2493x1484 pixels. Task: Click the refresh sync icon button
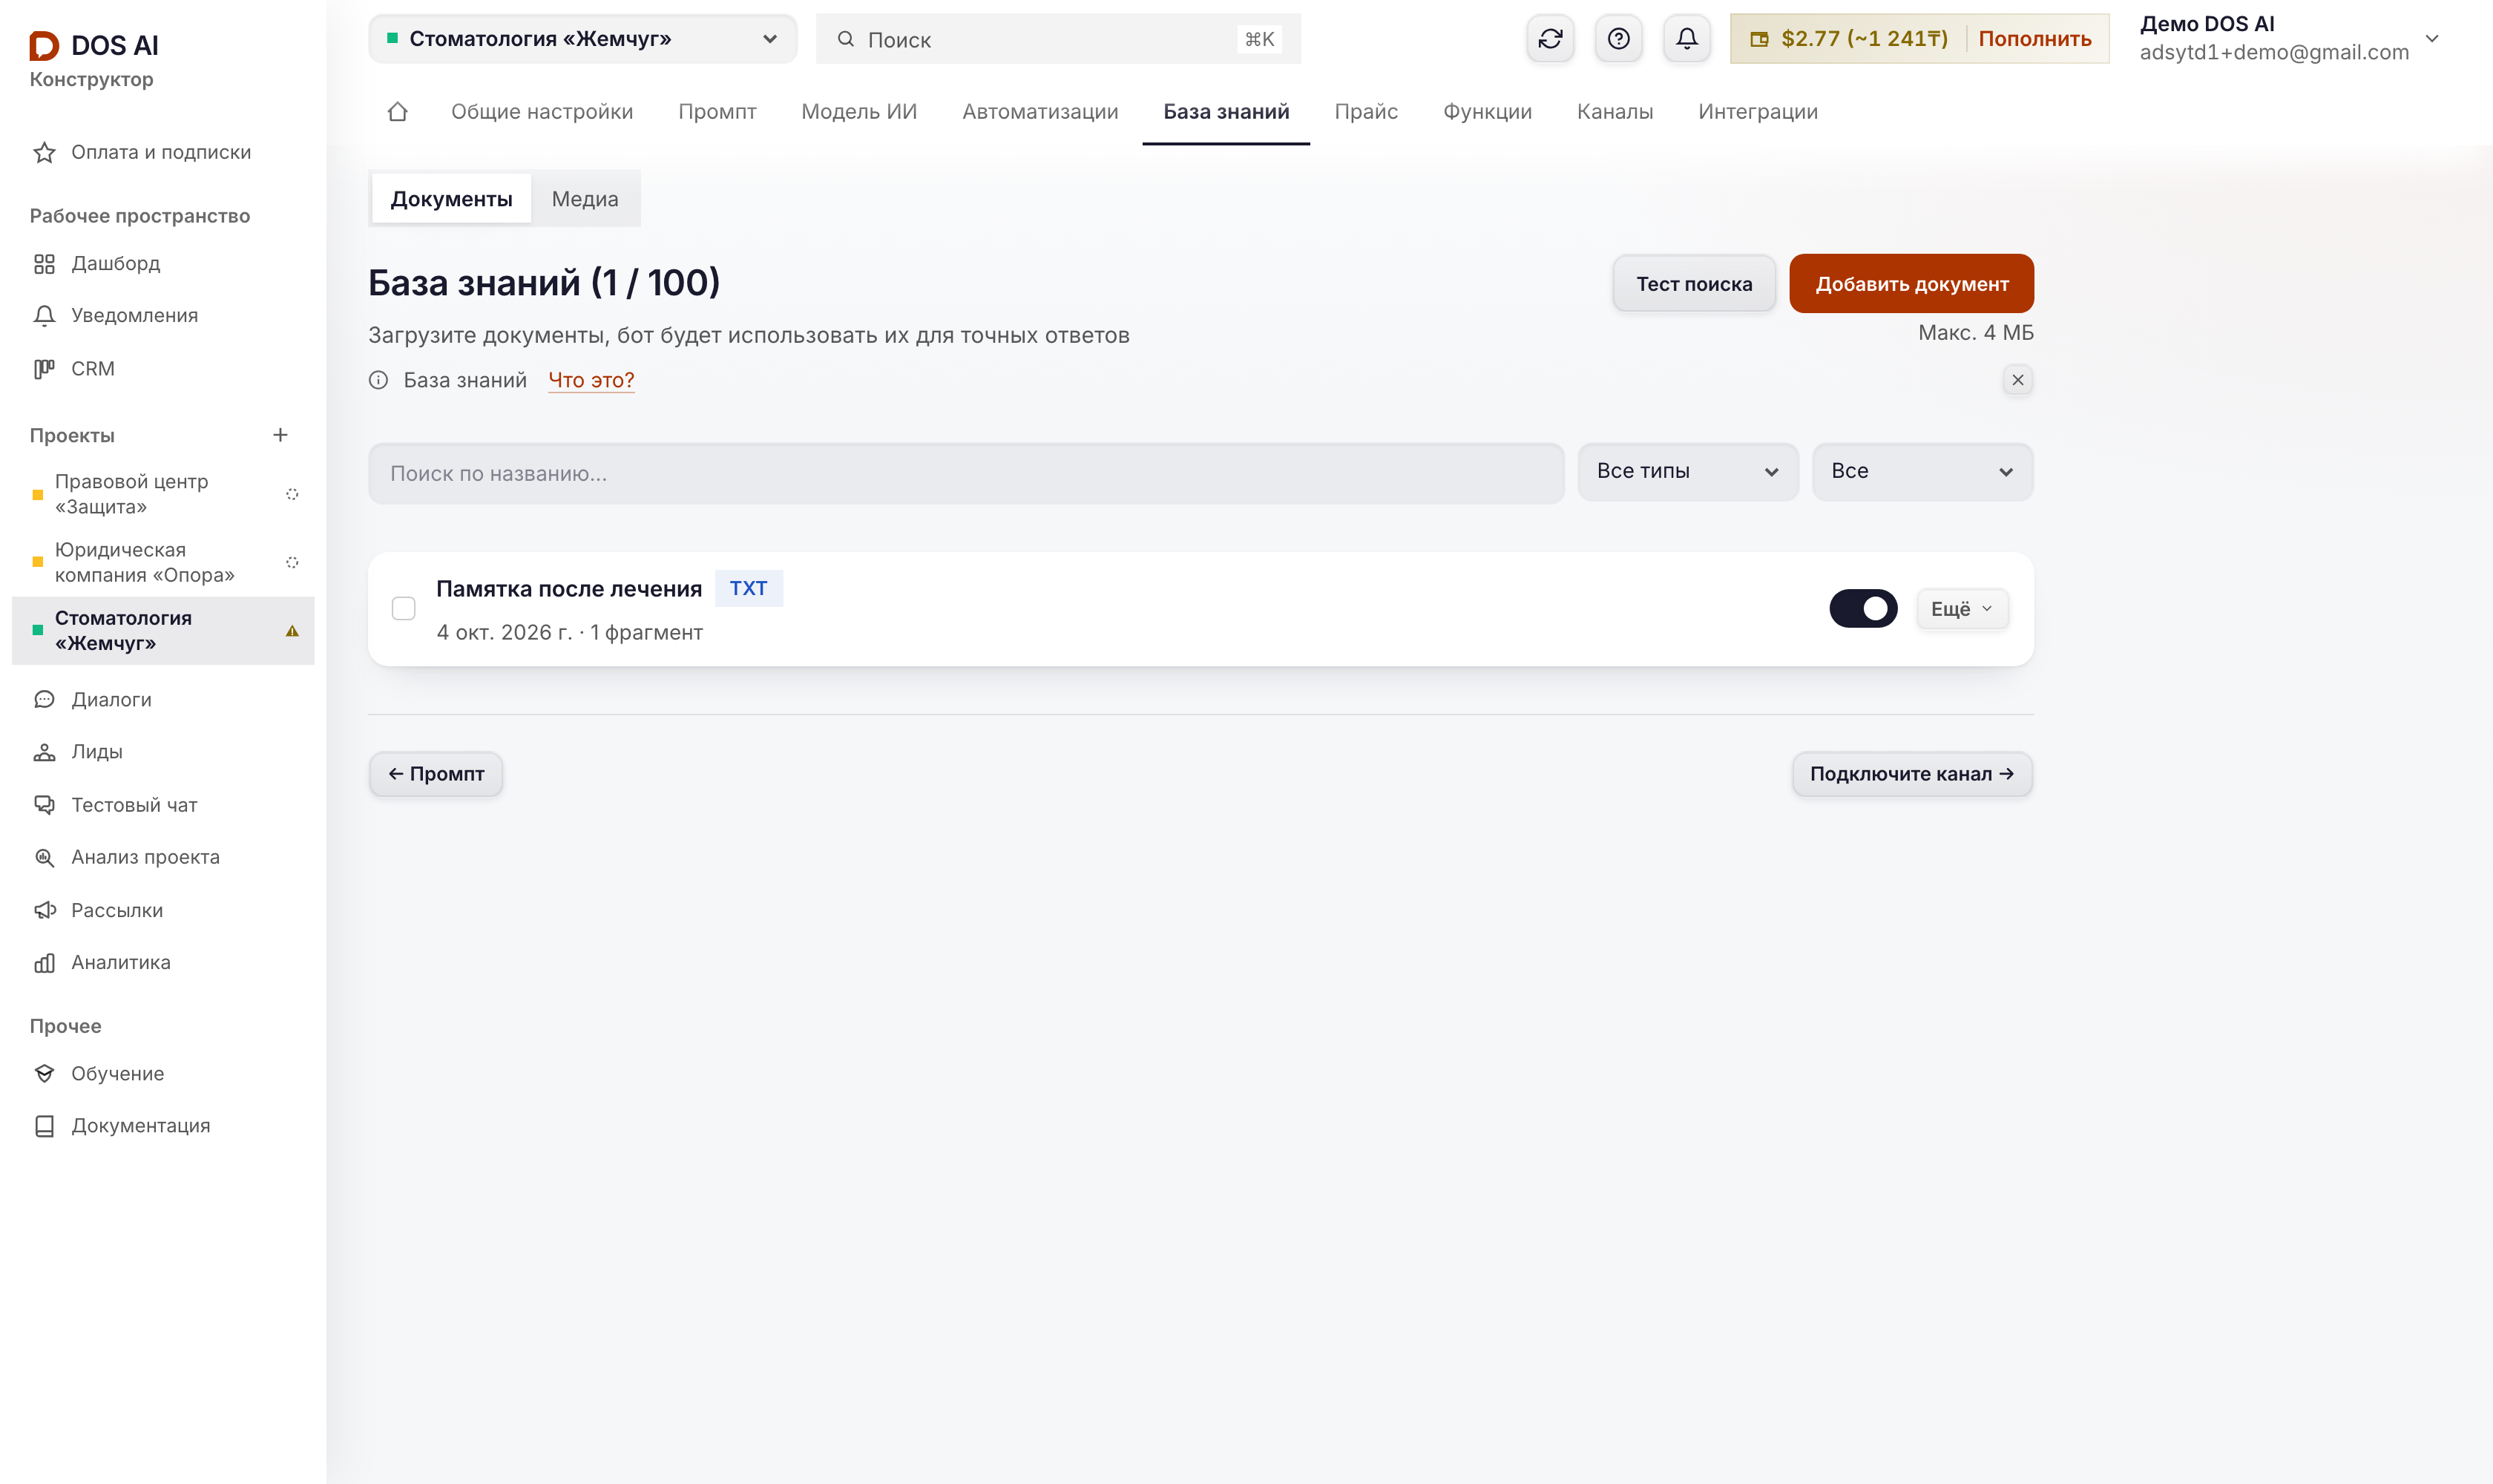click(1550, 39)
